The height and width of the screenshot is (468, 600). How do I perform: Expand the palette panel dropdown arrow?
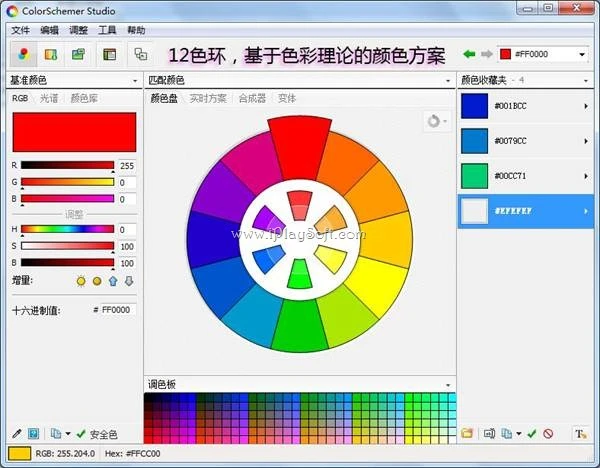click(x=448, y=385)
